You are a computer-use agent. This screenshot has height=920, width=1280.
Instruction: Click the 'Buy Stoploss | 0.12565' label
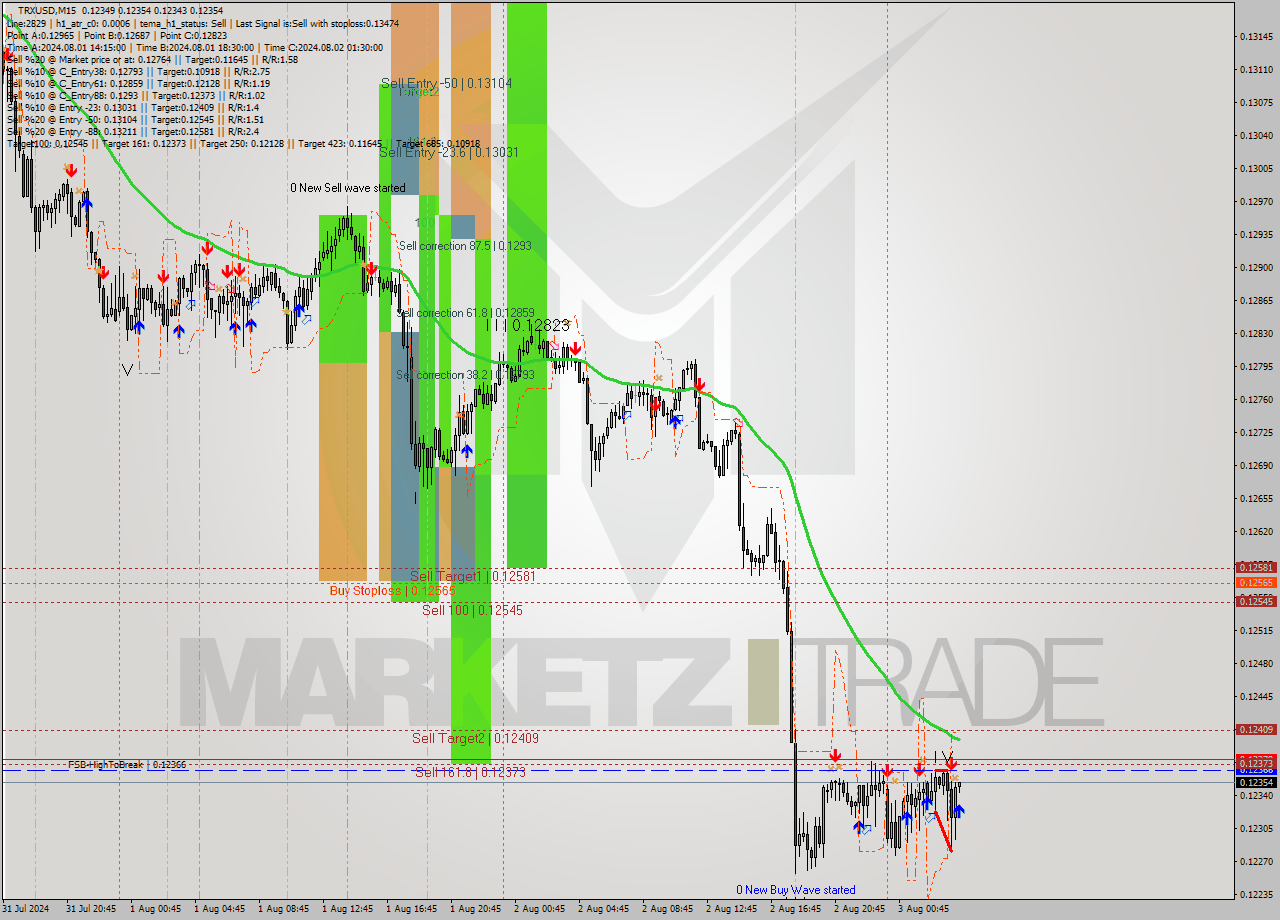tap(392, 591)
